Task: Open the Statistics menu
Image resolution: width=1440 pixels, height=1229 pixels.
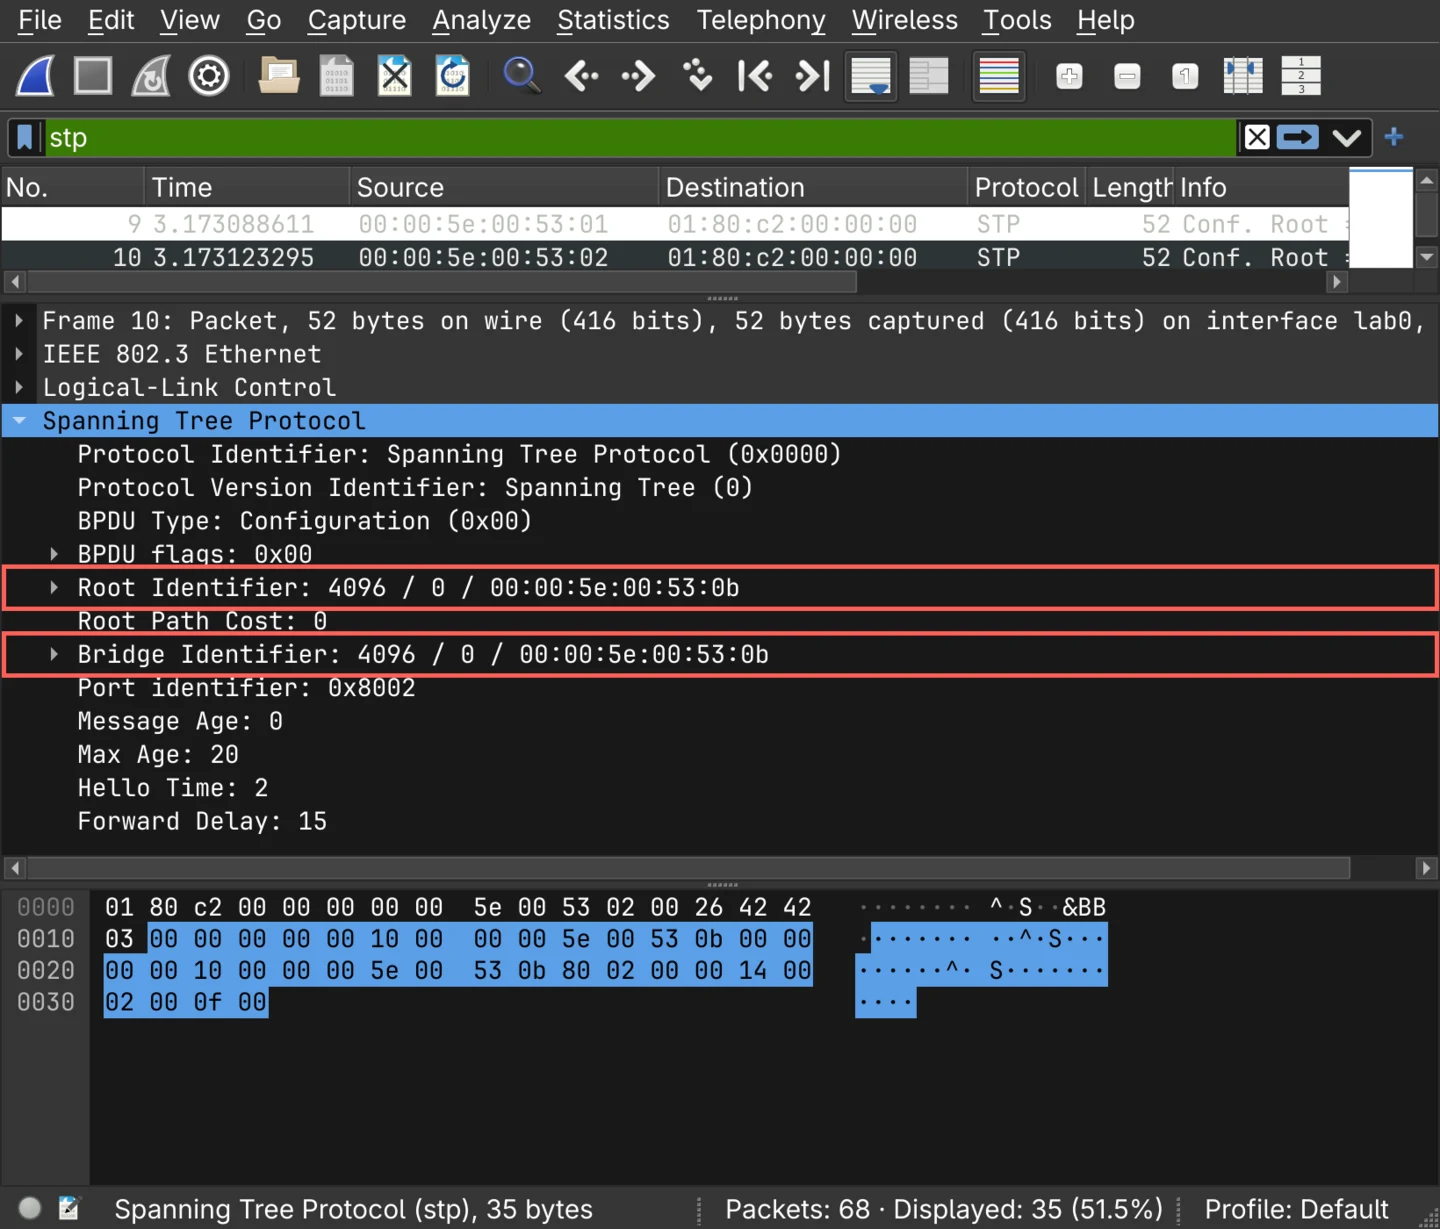Action: click(613, 20)
